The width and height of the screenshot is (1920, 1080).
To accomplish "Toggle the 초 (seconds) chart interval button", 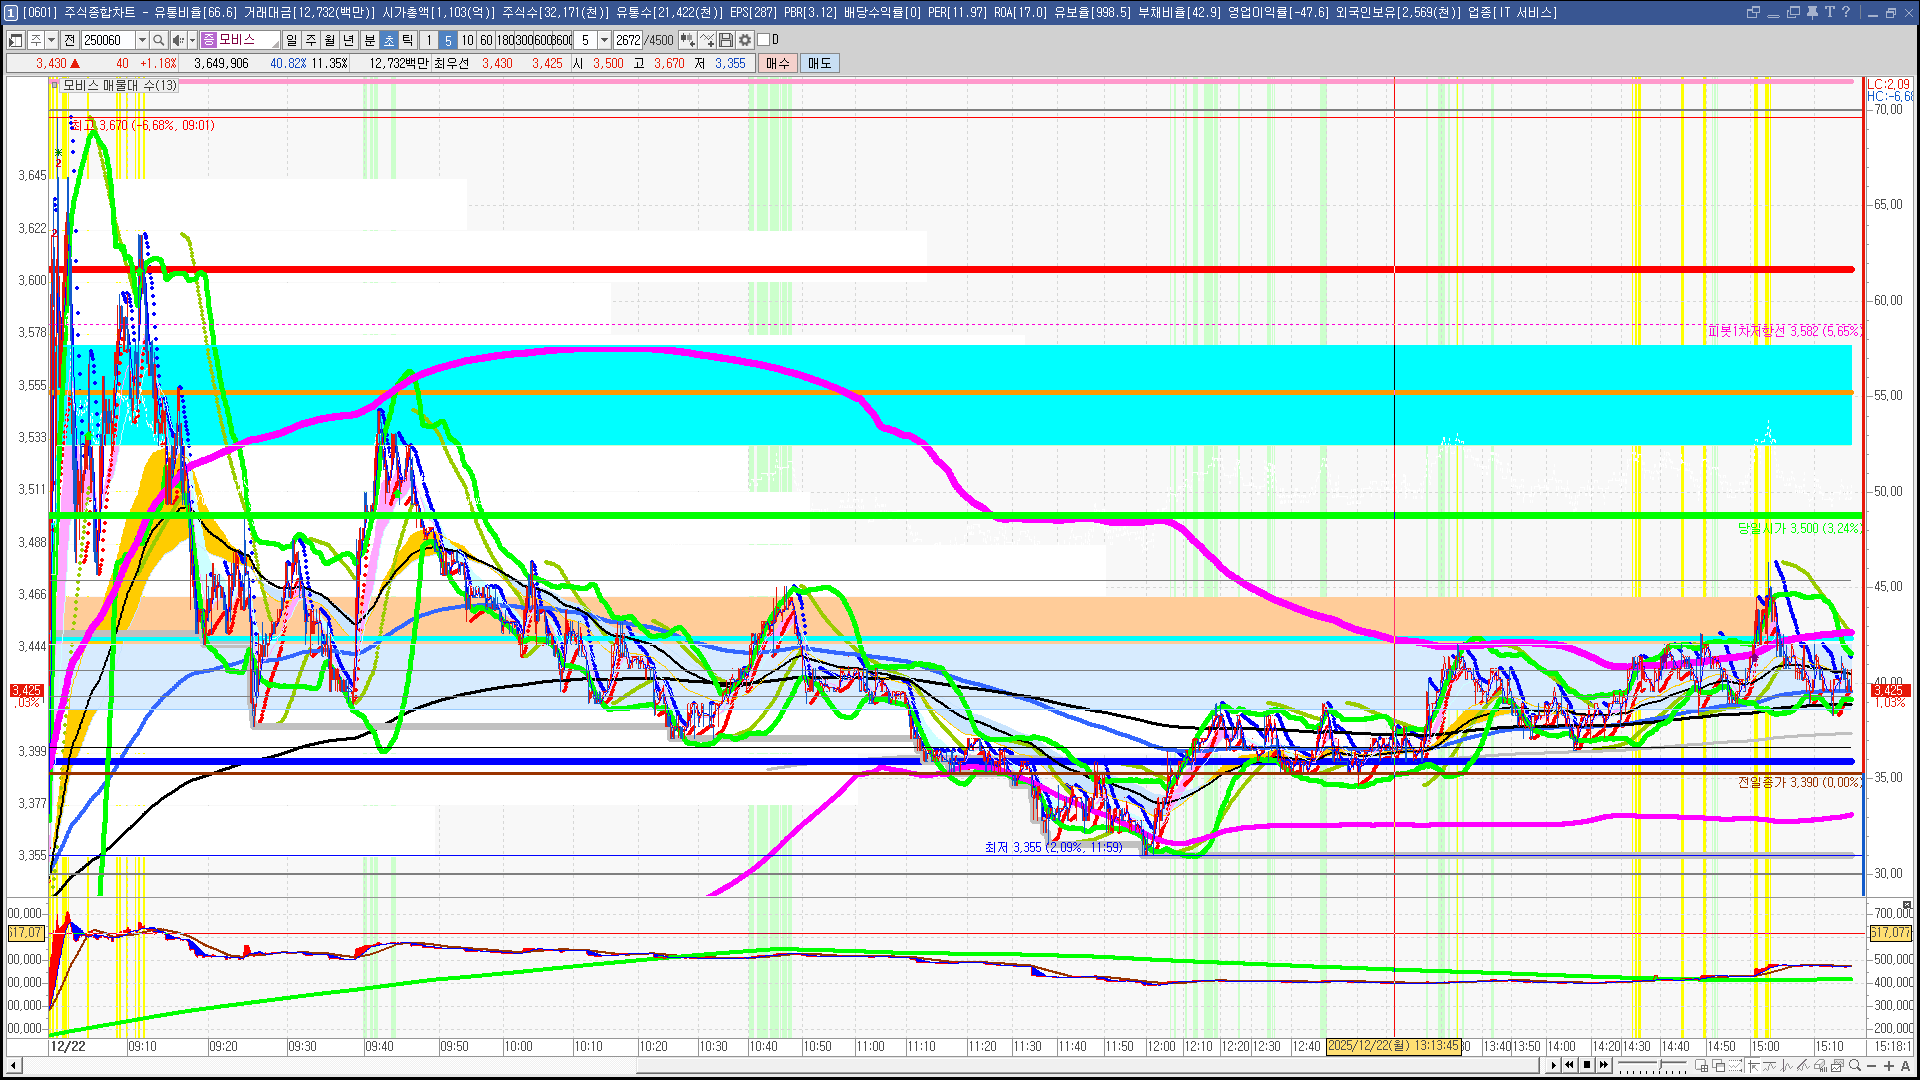I will [389, 40].
